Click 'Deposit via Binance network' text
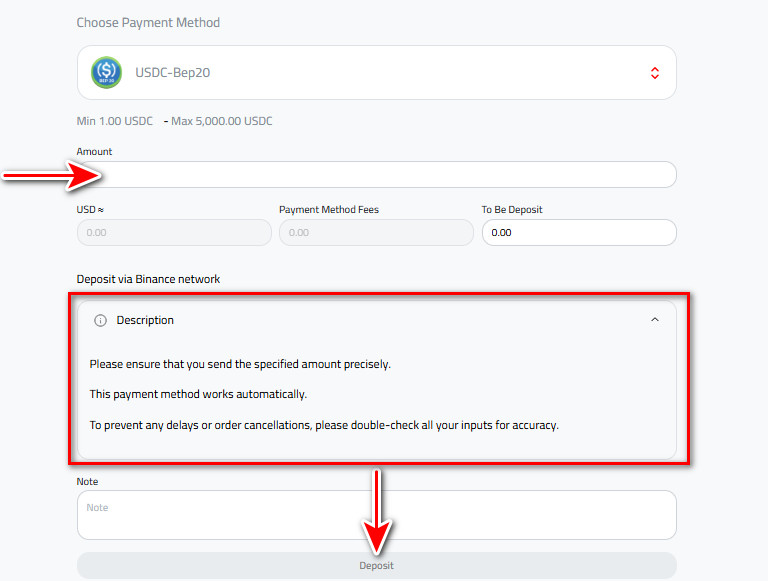 [148, 279]
